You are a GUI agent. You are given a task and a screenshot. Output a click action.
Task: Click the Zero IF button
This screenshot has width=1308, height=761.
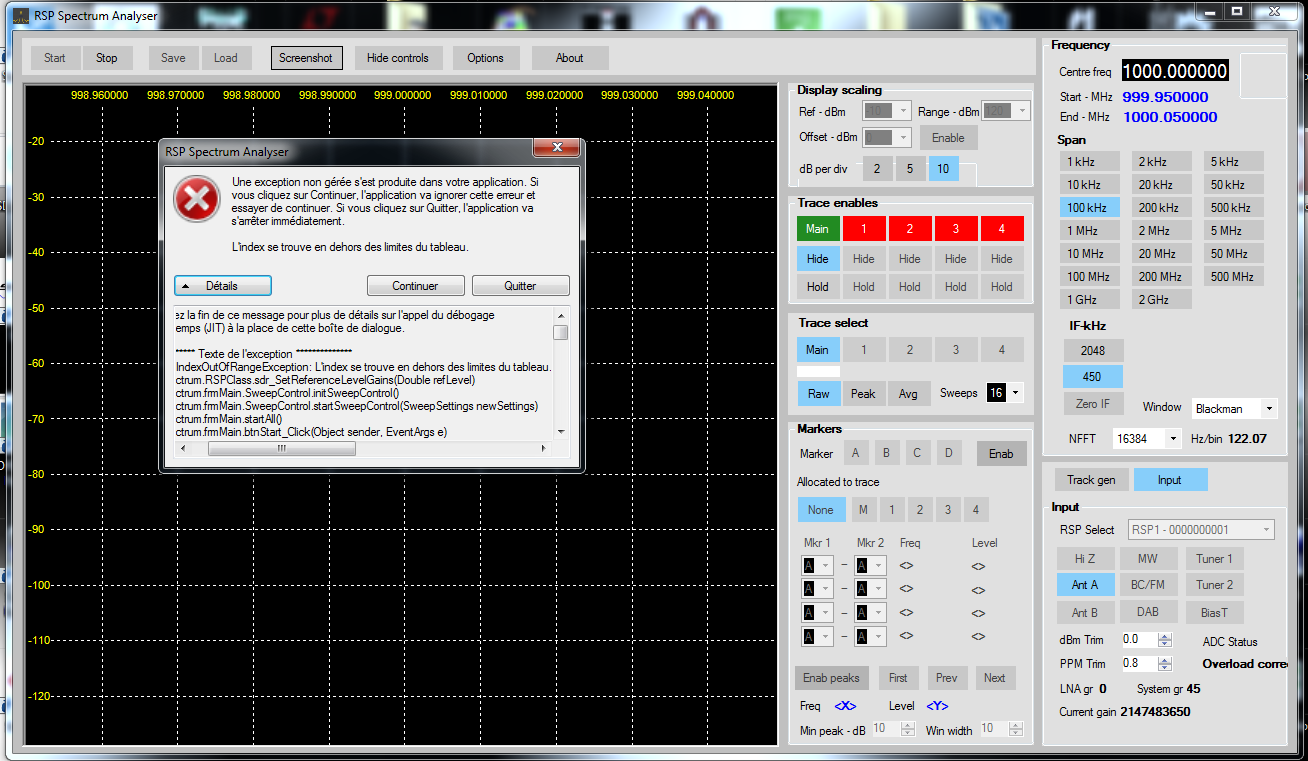[x=1093, y=404]
